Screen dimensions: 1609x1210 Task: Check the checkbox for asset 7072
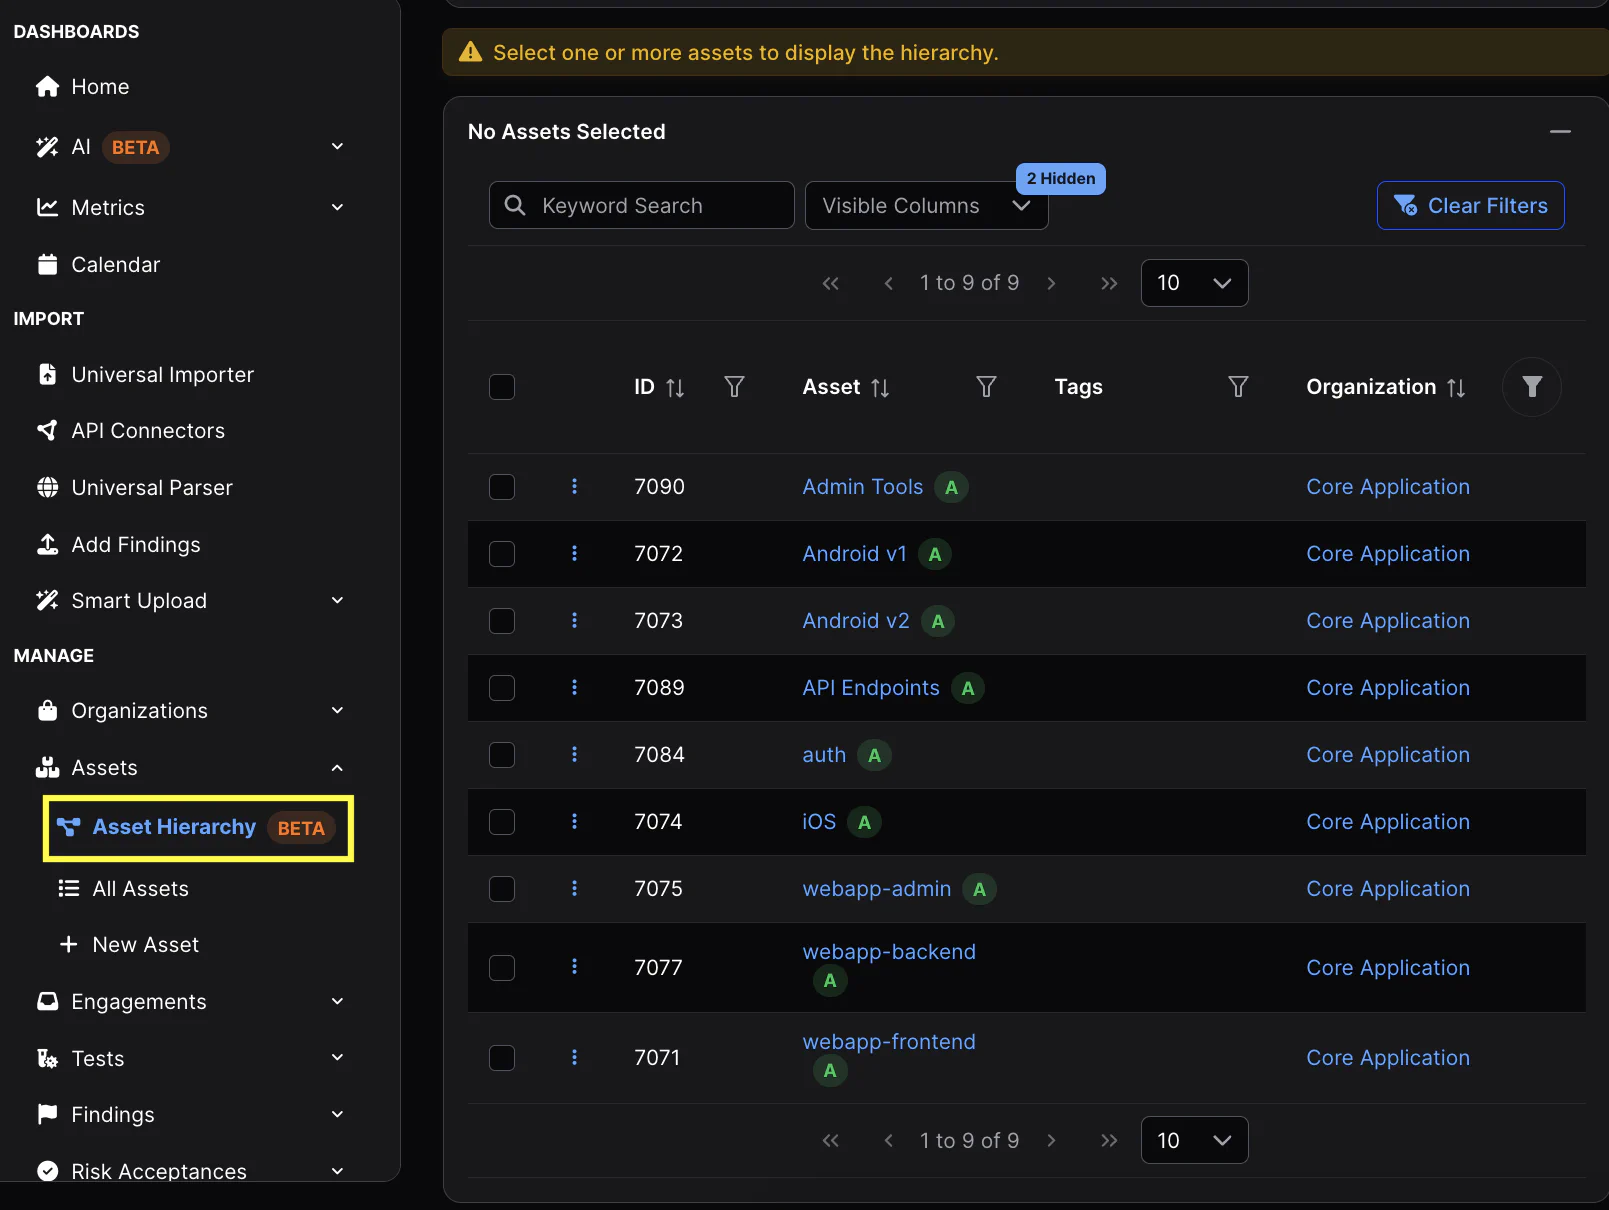[x=502, y=554]
